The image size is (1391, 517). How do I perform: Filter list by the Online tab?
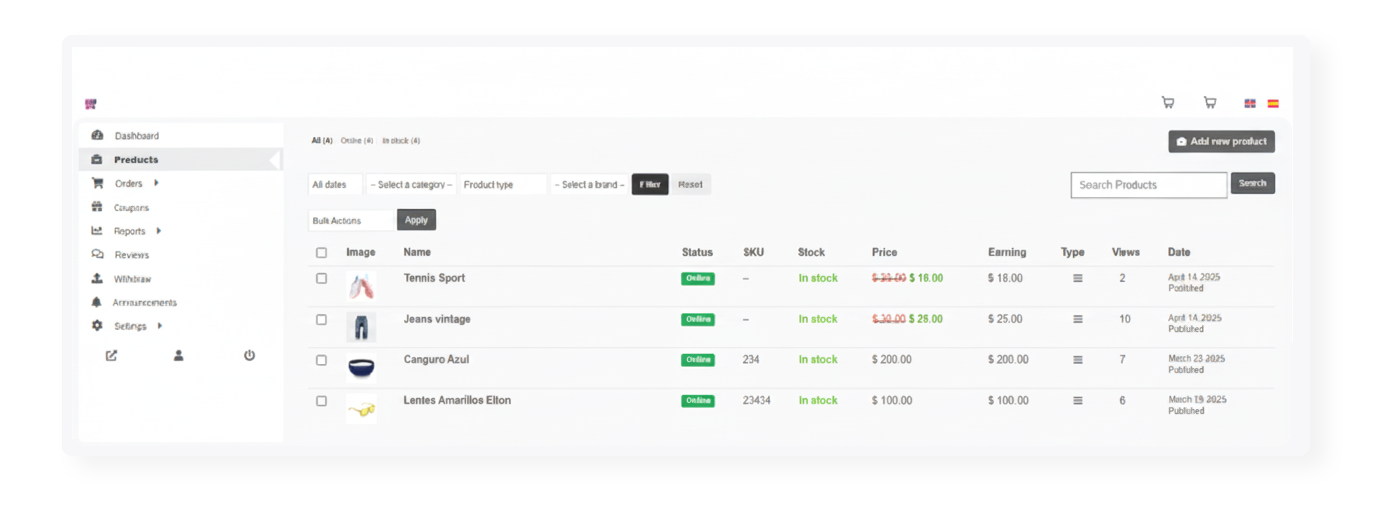[356, 141]
